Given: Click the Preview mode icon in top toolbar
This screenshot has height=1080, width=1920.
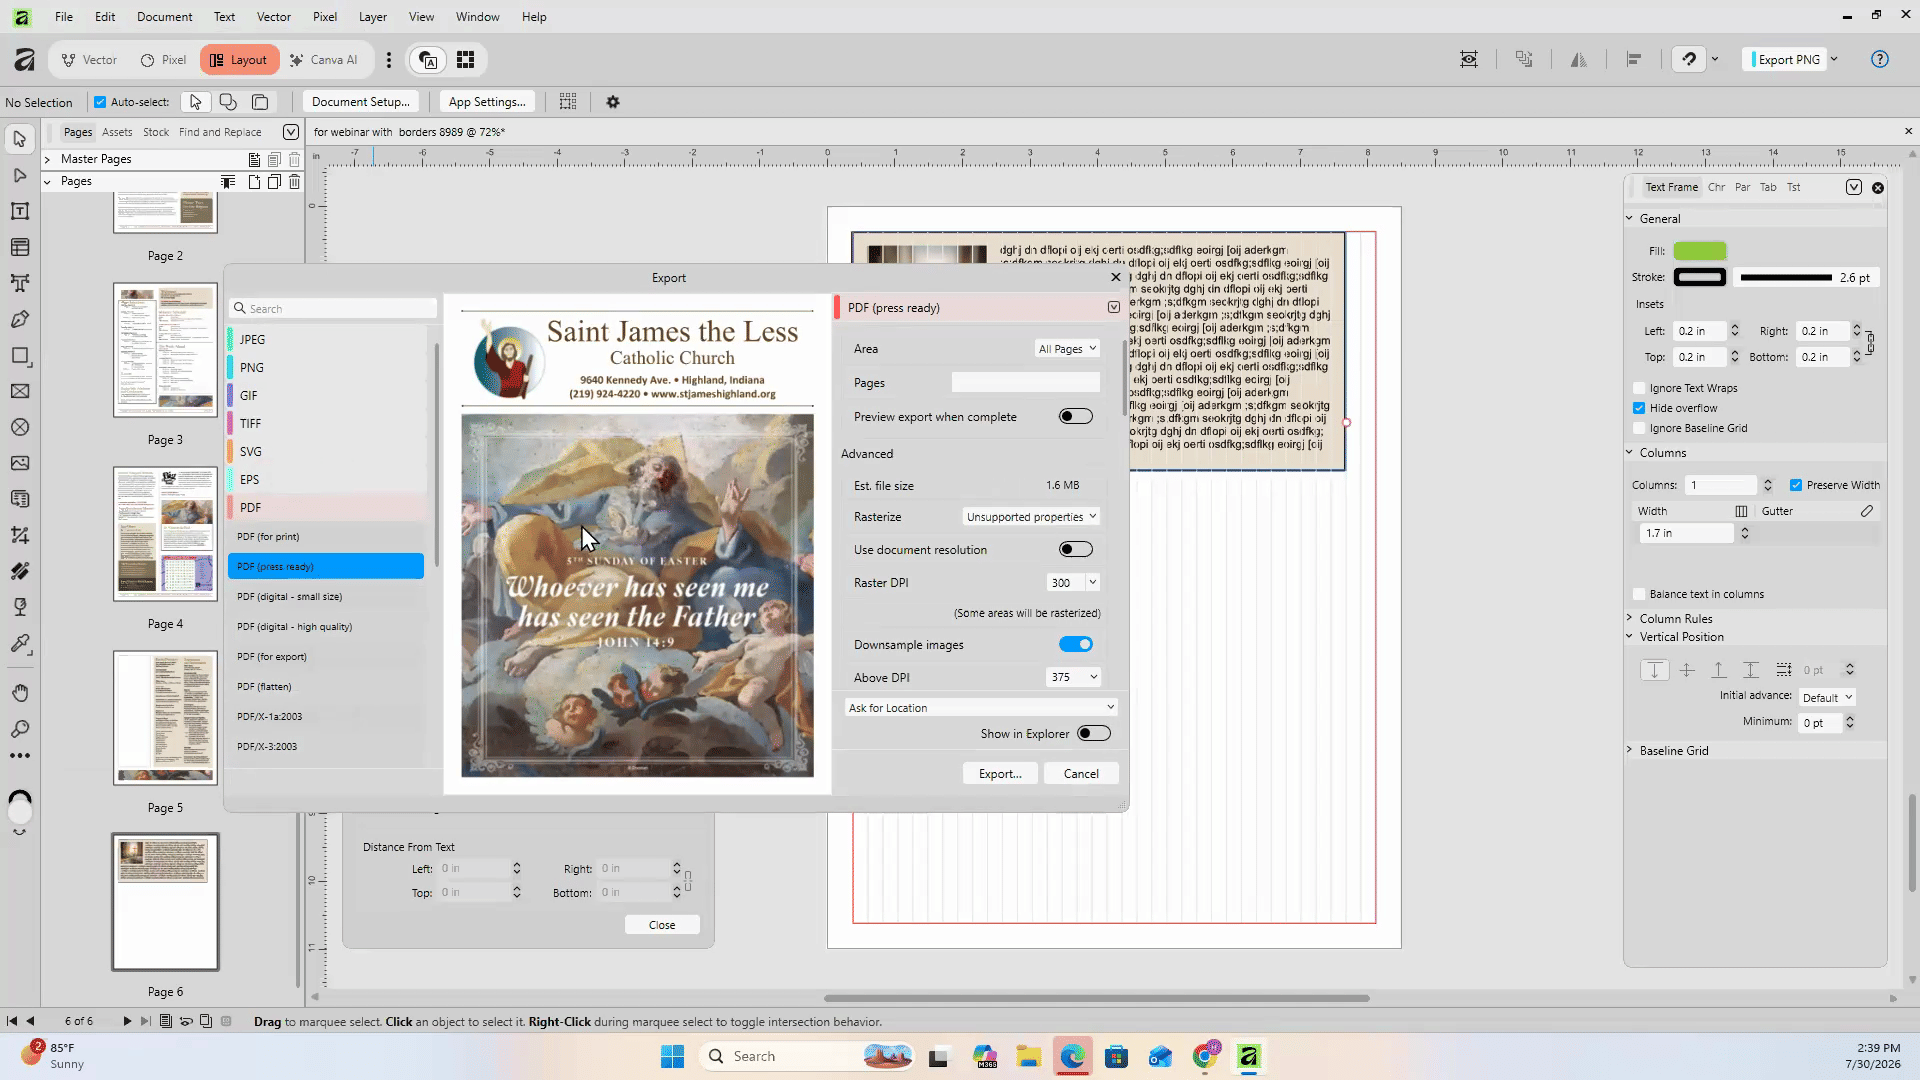Looking at the screenshot, I should tap(1469, 60).
